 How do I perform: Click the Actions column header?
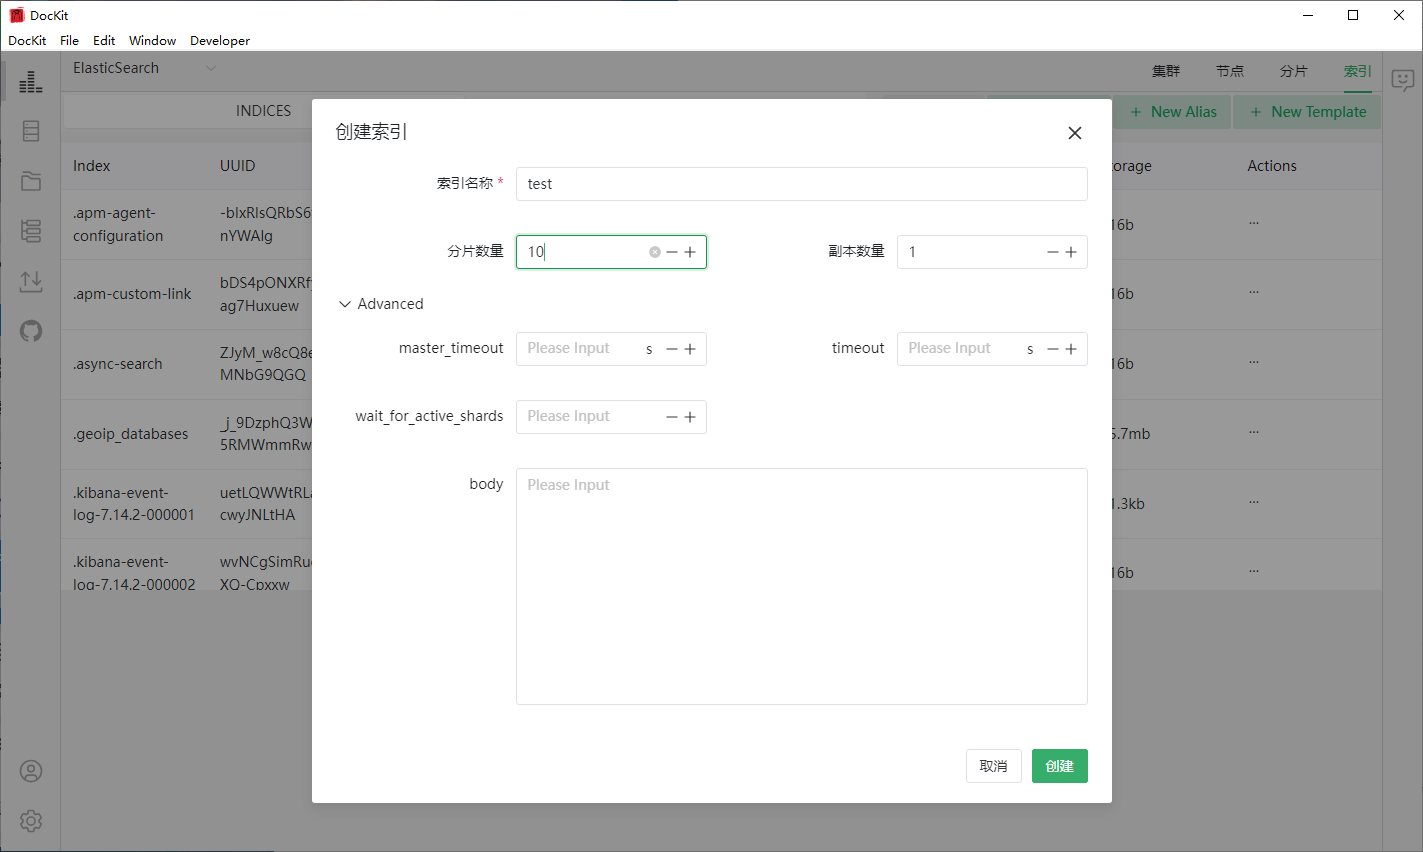pos(1272,166)
